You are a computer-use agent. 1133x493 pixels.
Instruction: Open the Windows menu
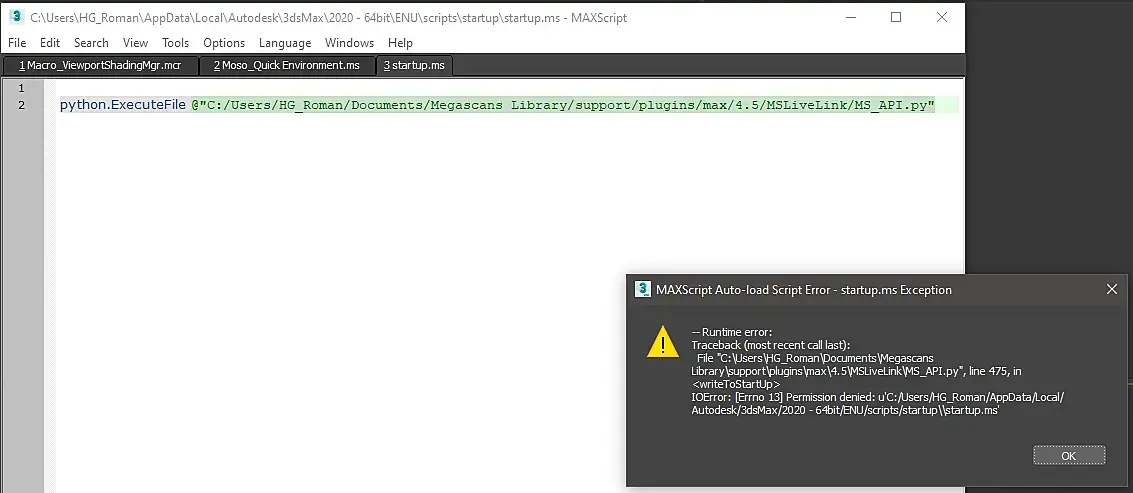click(x=349, y=43)
